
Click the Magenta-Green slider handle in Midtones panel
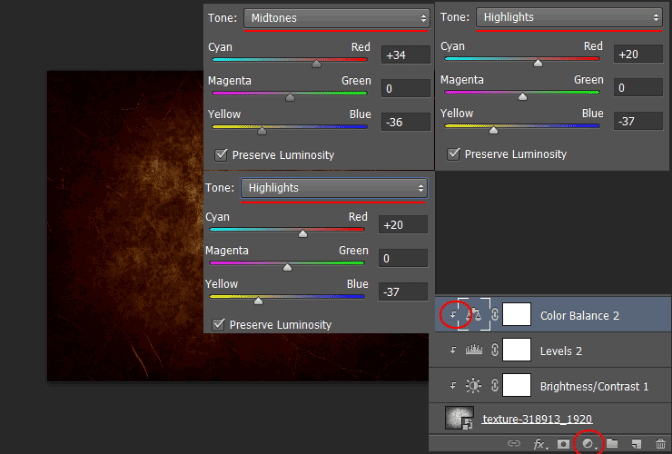[x=290, y=97]
